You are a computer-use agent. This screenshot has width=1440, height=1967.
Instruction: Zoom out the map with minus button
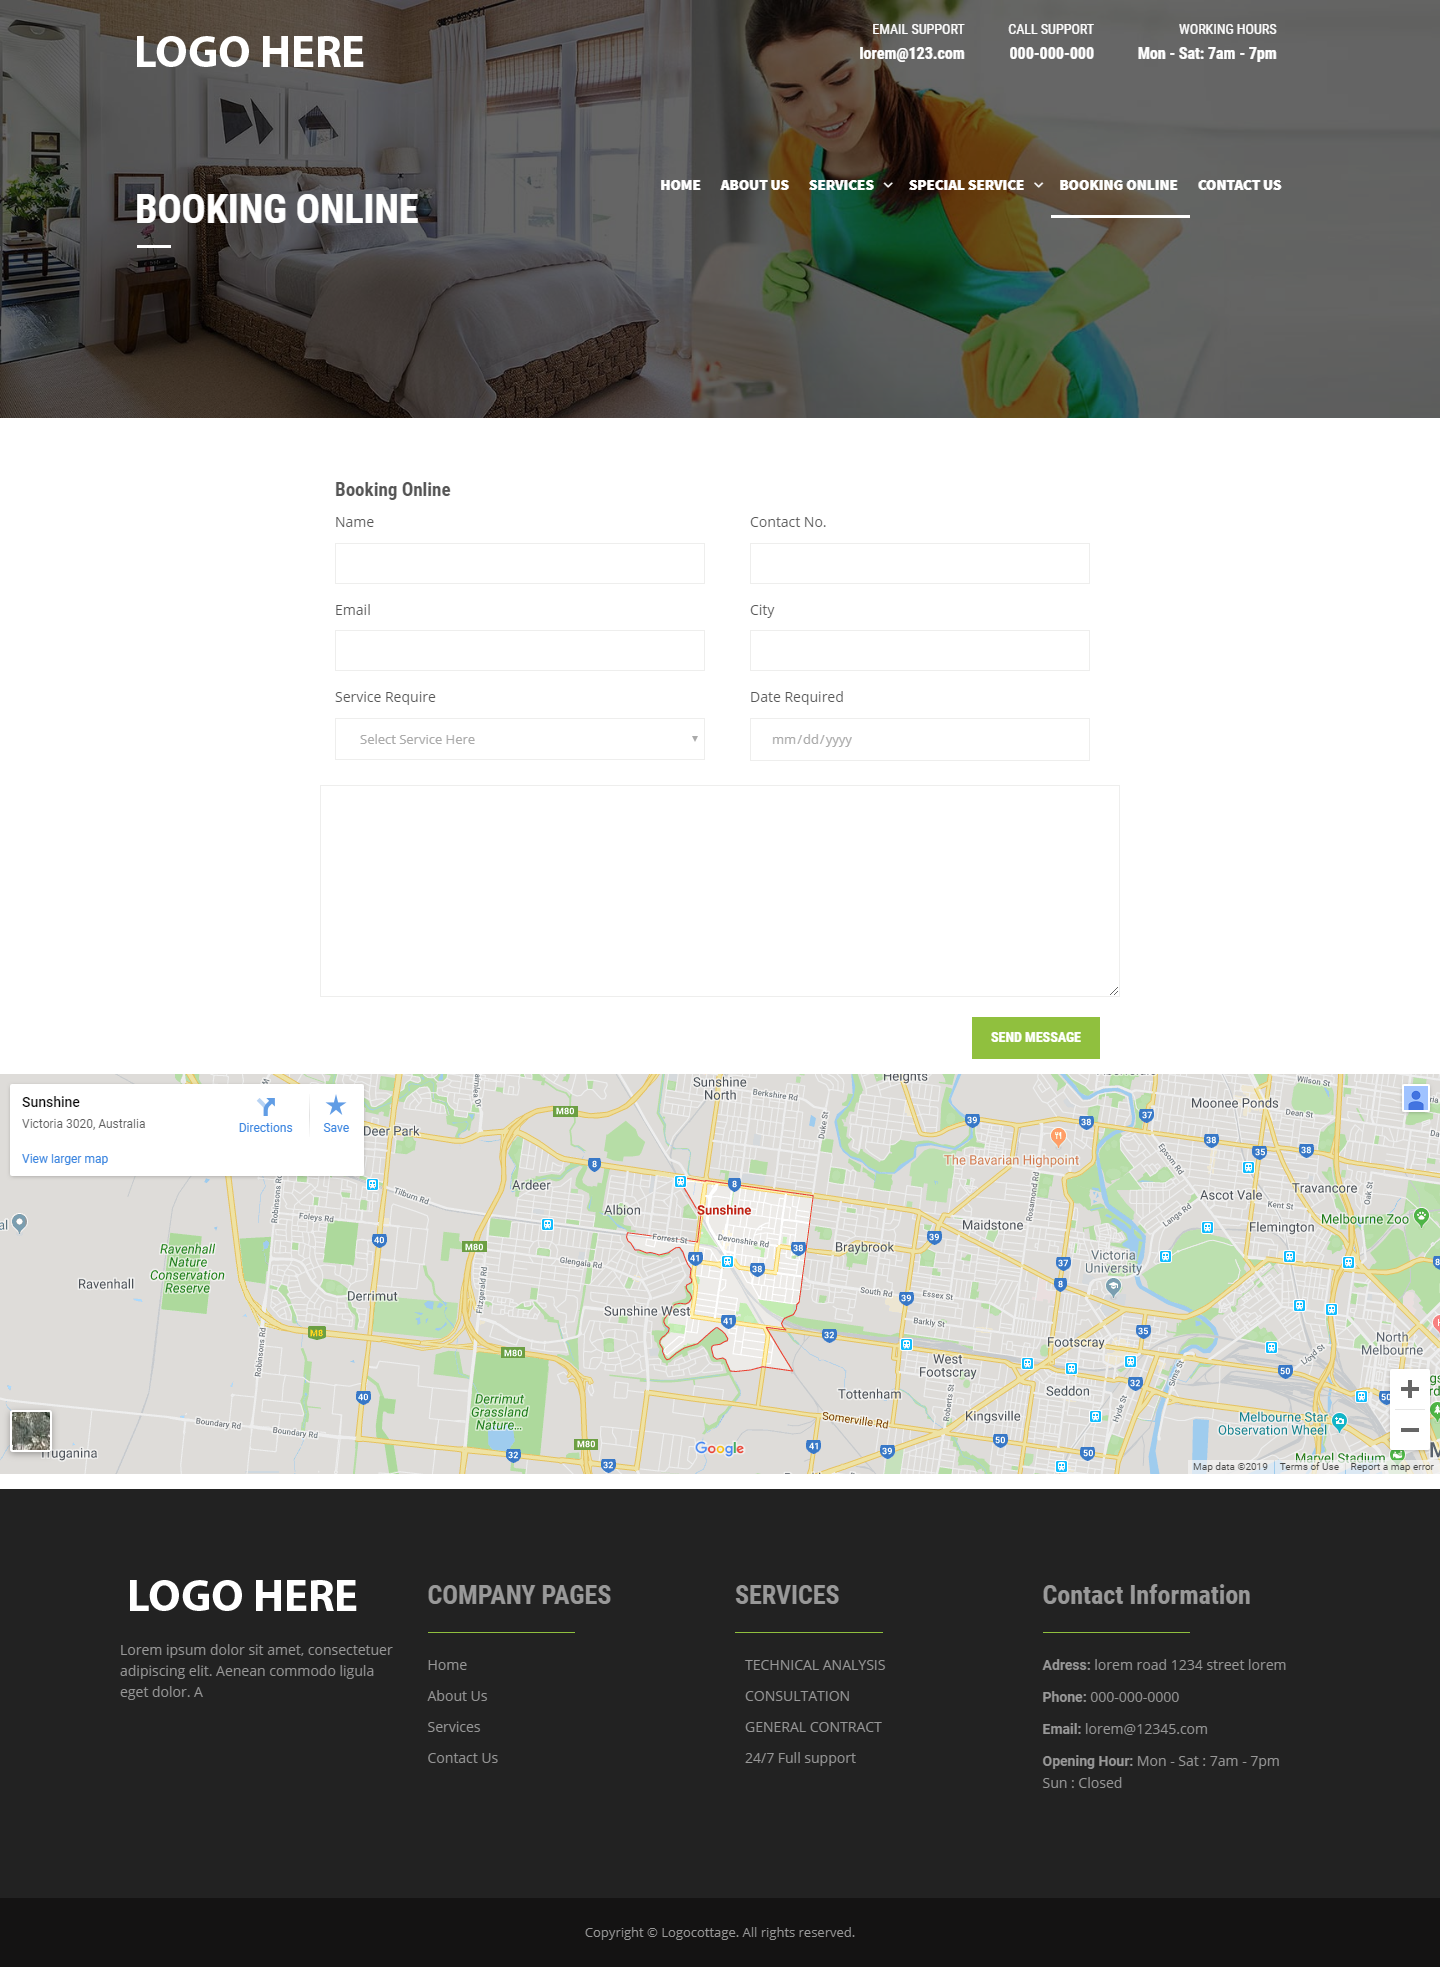(1409, 1430)
